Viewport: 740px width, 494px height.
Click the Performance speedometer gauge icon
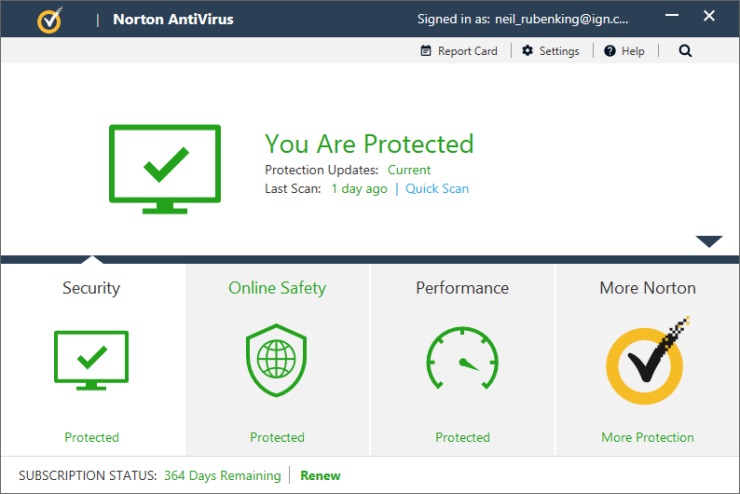coord(462,360)
